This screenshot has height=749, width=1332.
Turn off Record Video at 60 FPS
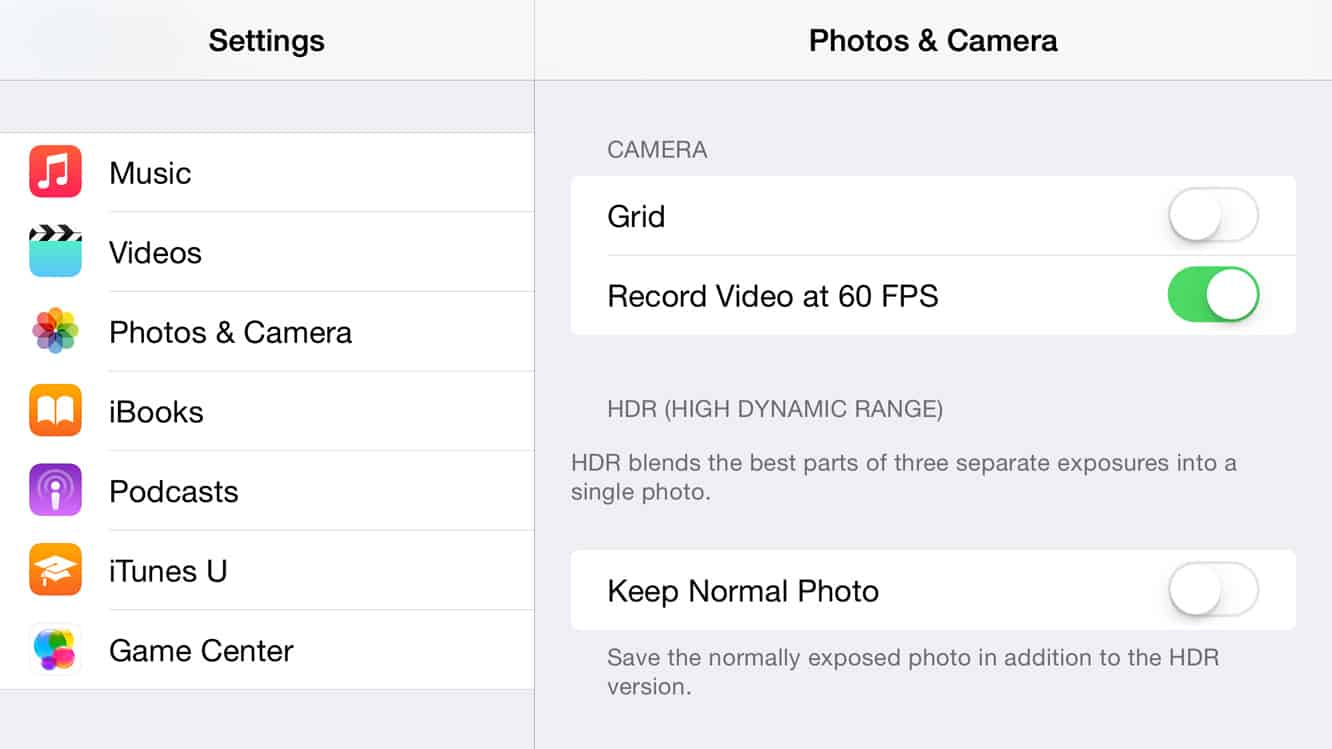click(x=1212, y=295)
